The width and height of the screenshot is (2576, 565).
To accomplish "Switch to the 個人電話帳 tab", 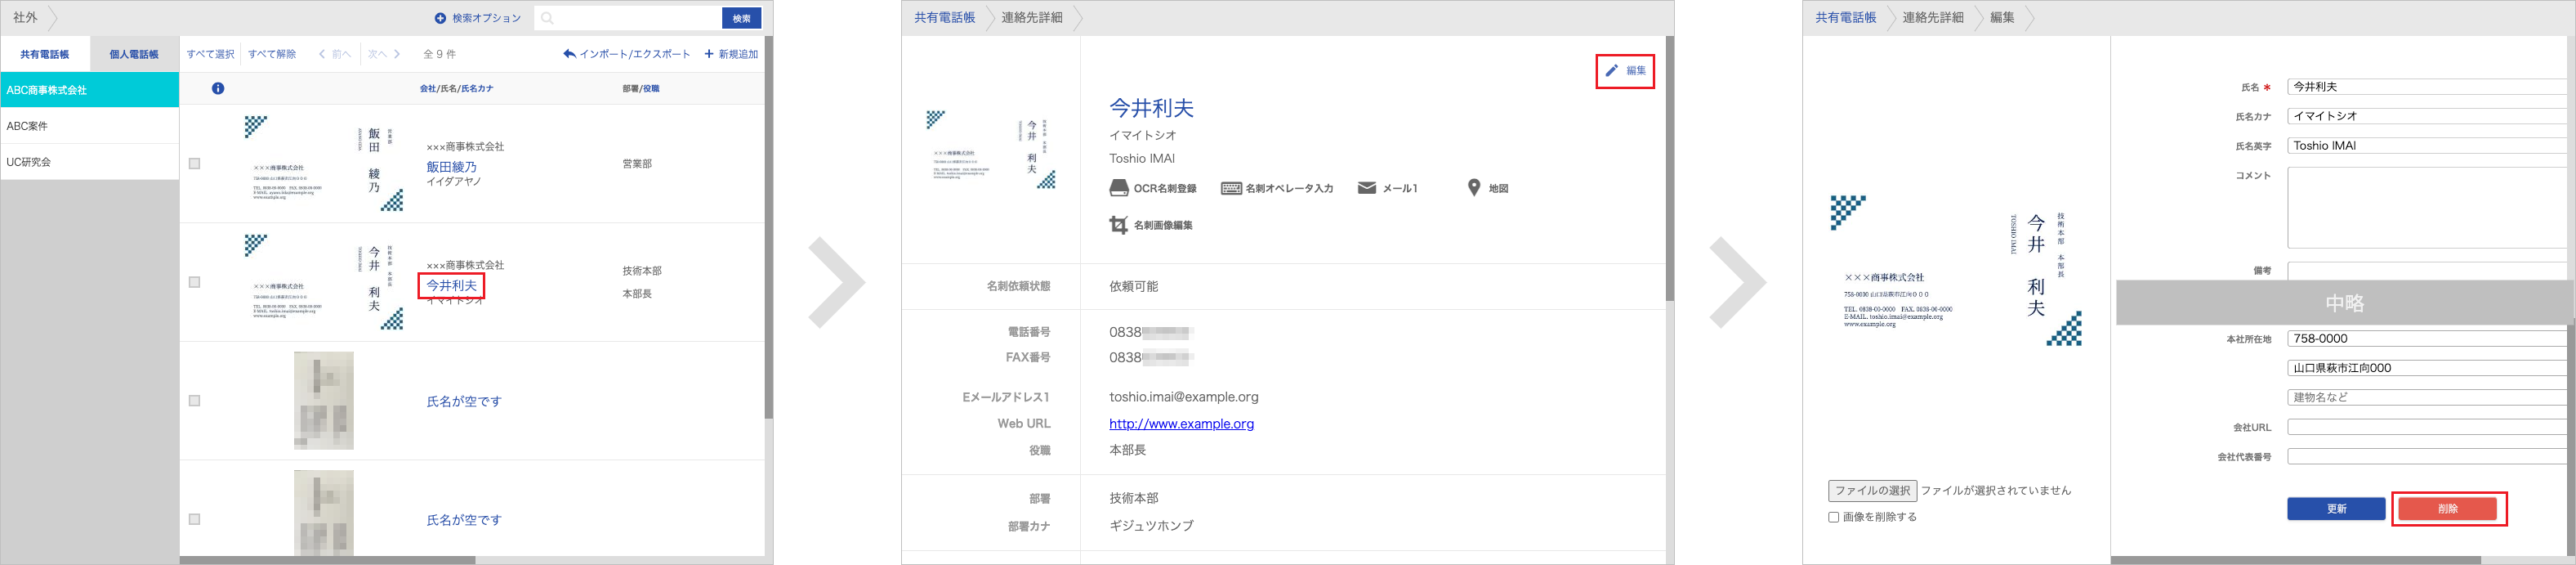I will click(x=134, y=54).
